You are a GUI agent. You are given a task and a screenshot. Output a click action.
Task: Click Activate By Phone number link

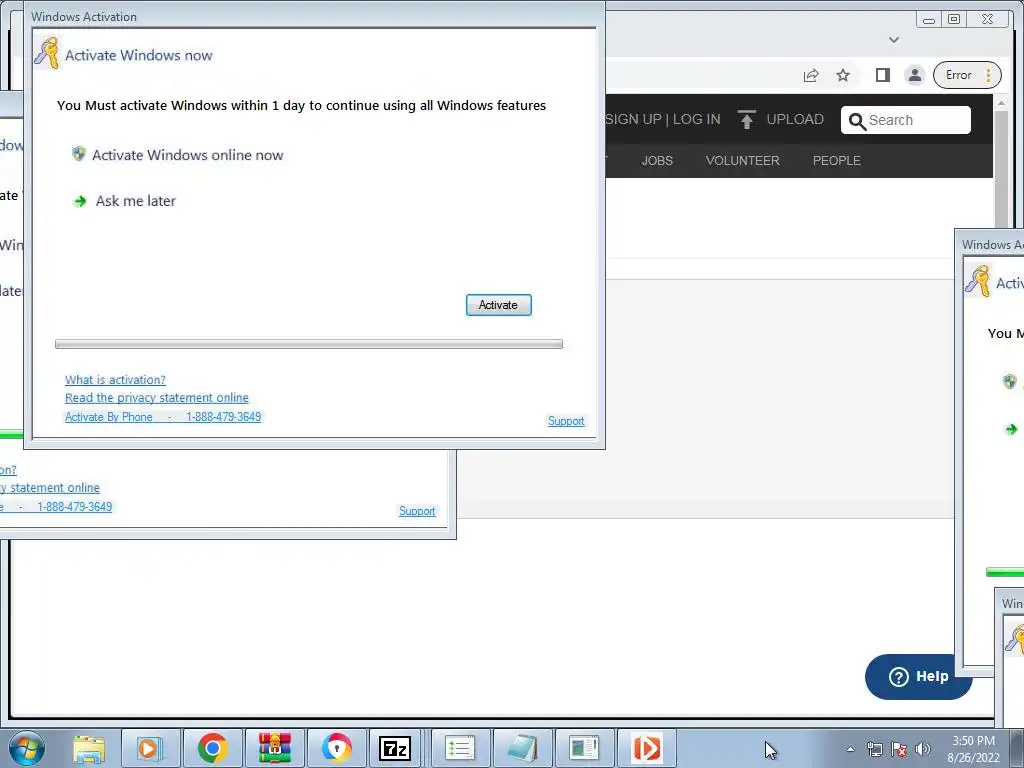[x=163, y=417]
